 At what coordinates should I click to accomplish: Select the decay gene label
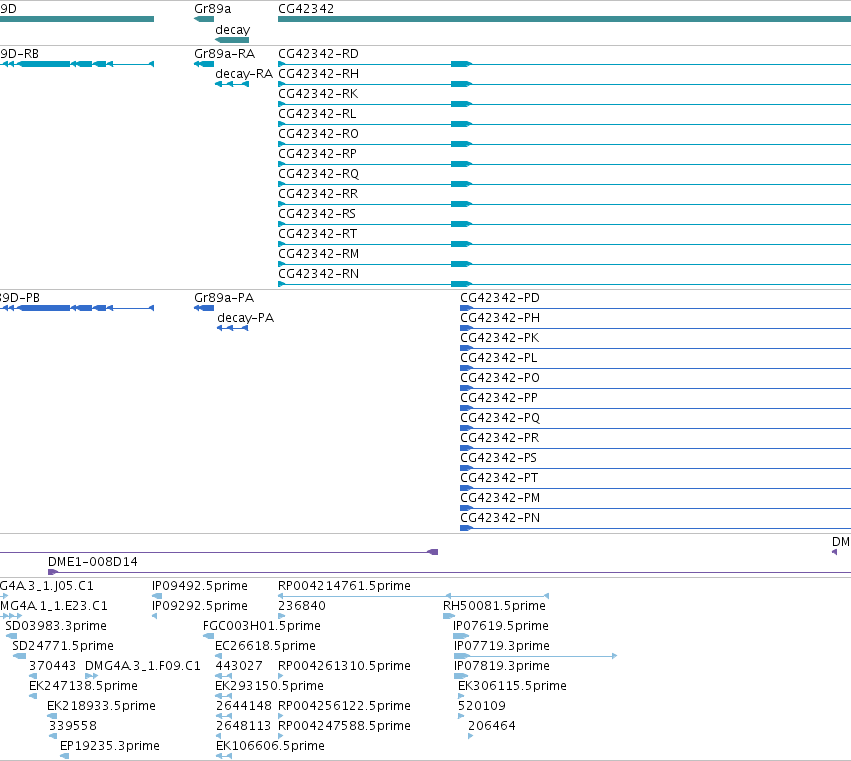tap(232, 30)
